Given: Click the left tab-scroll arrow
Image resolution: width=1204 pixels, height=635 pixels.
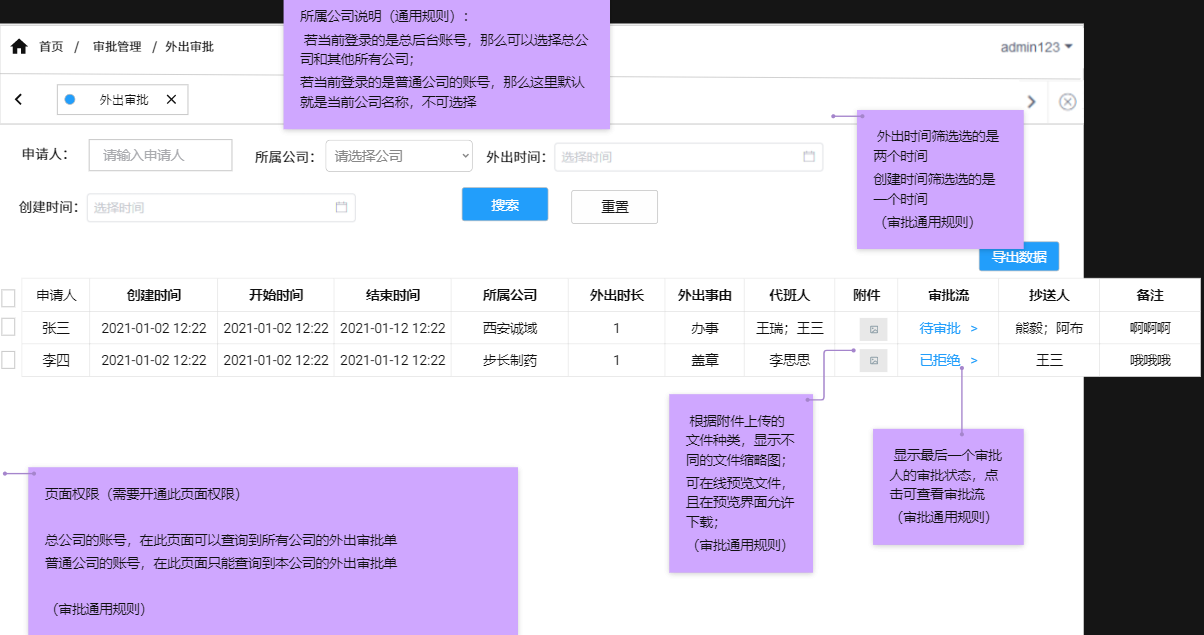Looking at the screenshot, I should [x=19, y=99].
